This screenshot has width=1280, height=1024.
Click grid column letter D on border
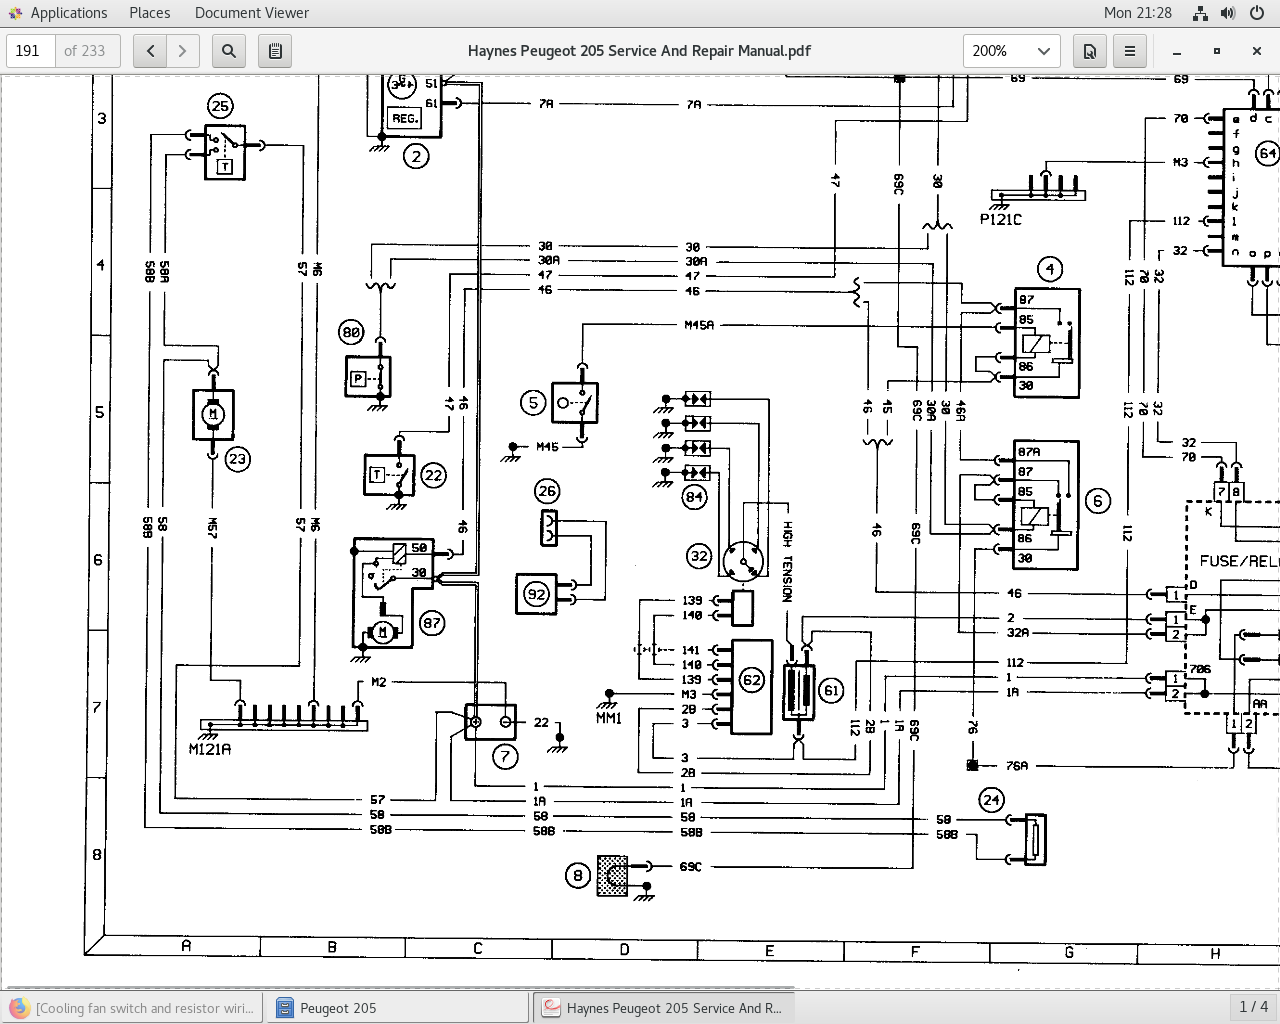624,949
